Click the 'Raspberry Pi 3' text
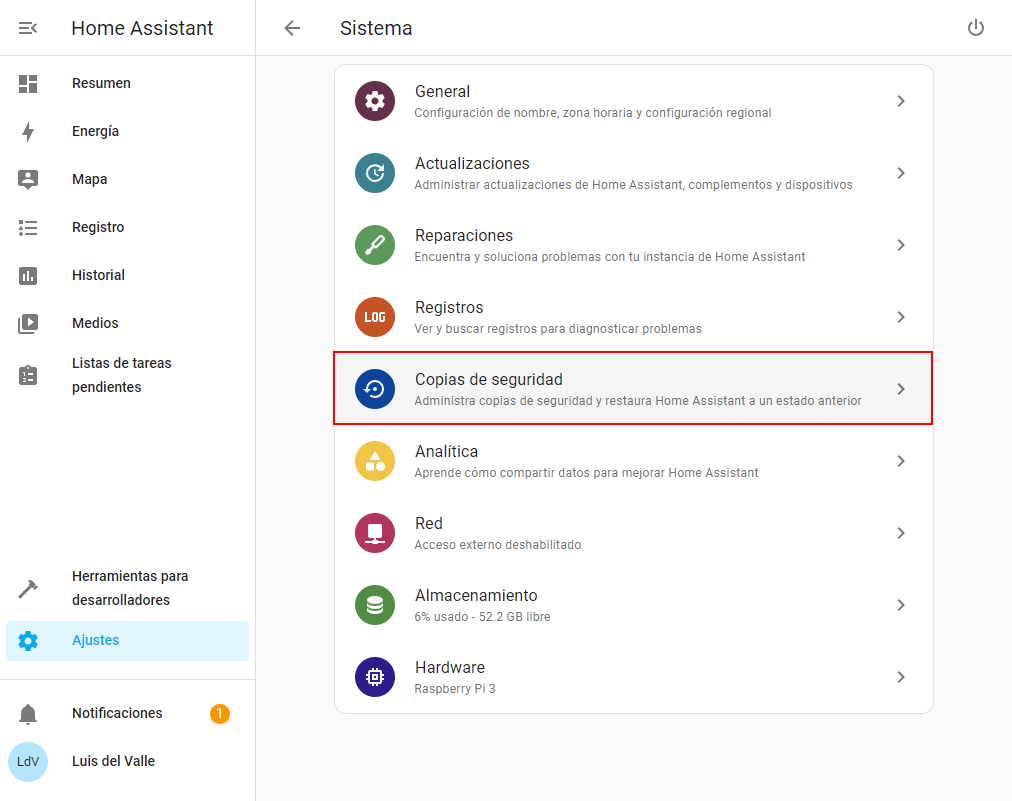The height and width of the screenshot is (801, 1012). [x=454, y=689]
